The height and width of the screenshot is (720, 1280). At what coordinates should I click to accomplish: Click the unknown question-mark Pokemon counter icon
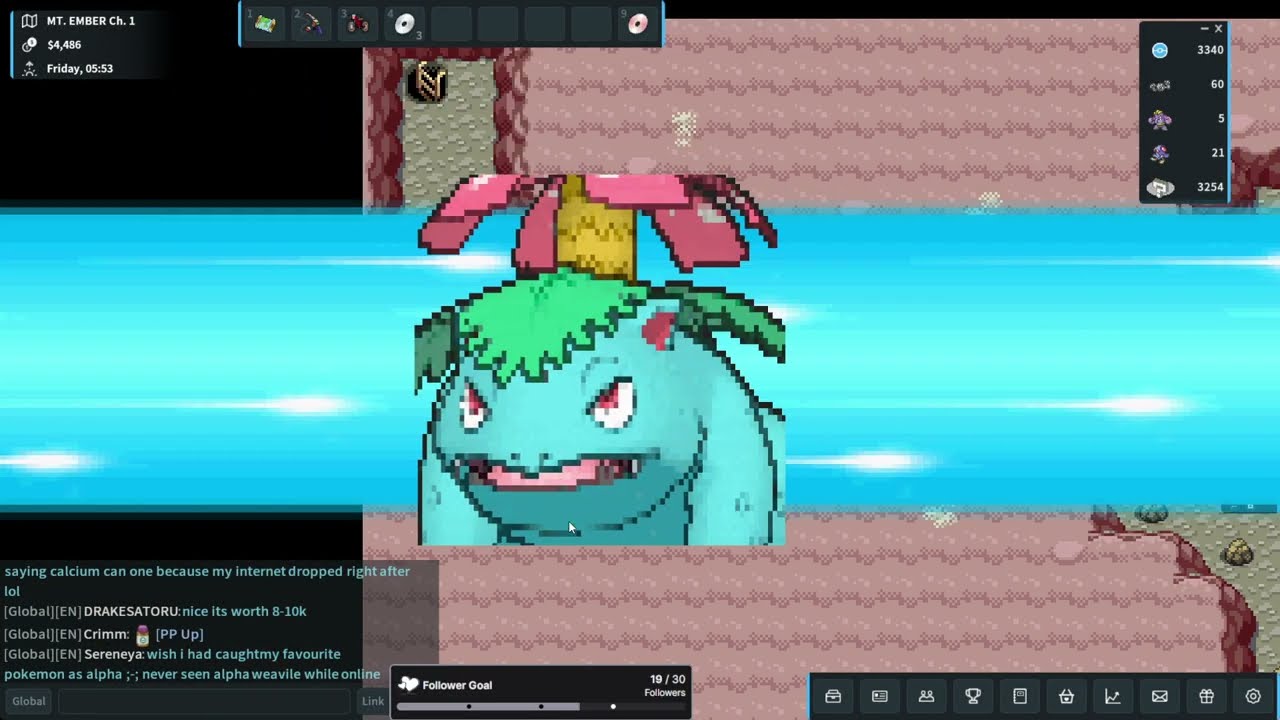(x=1160, y=187)
